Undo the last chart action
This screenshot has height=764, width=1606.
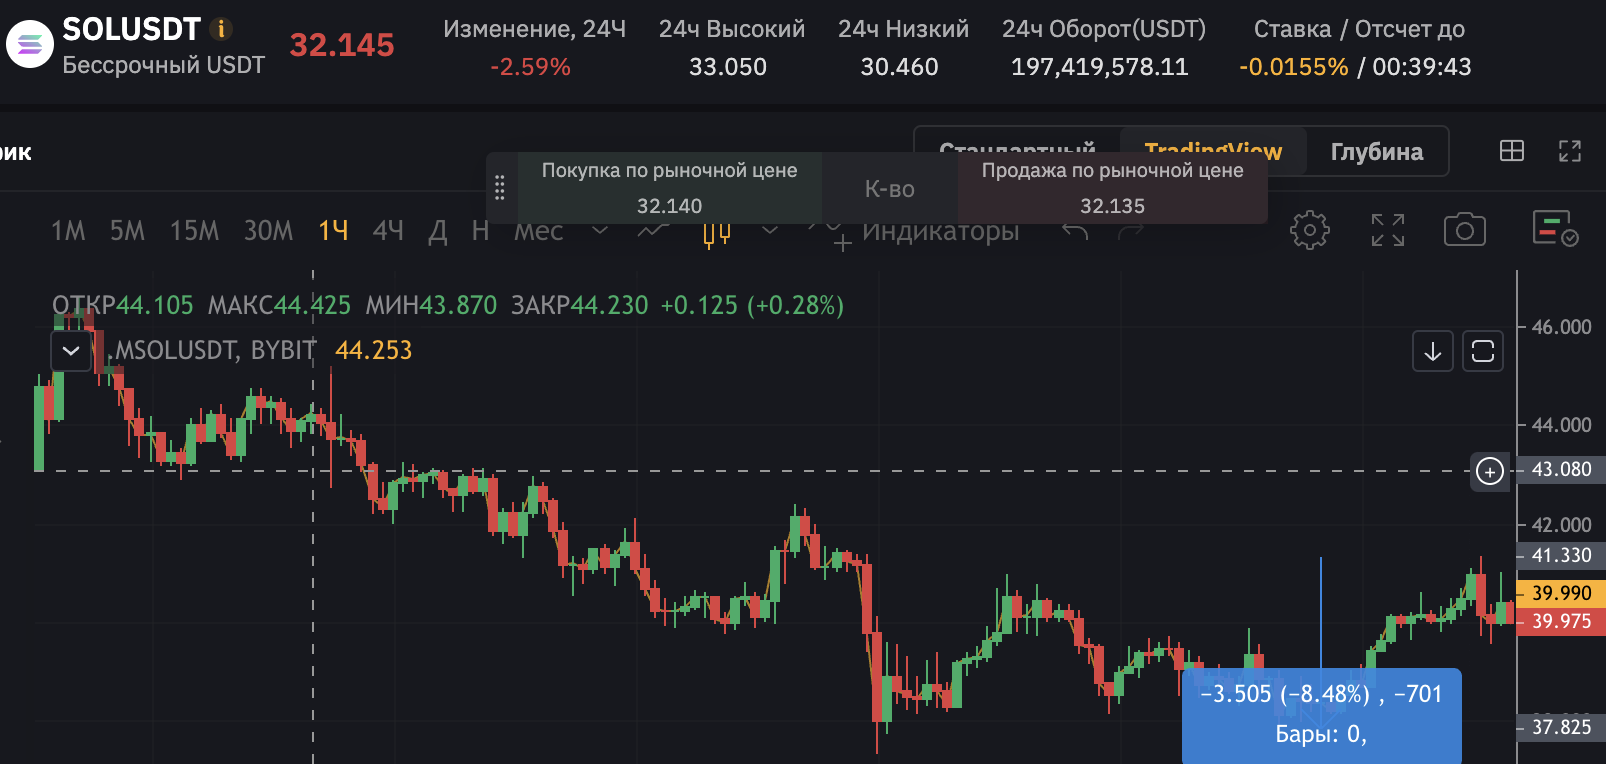(1075, 232)
